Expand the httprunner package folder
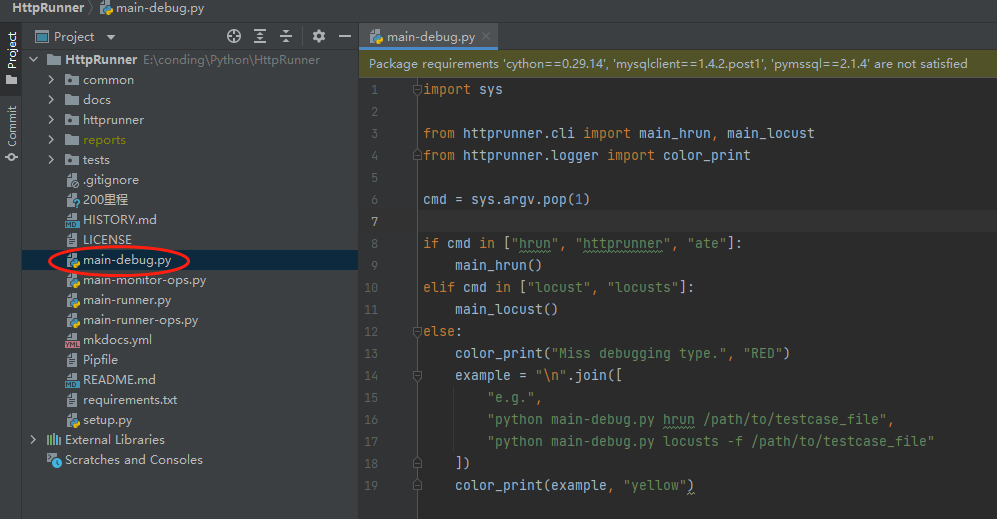The height and width of the screenshot is (519, 997). pos(52,120)
